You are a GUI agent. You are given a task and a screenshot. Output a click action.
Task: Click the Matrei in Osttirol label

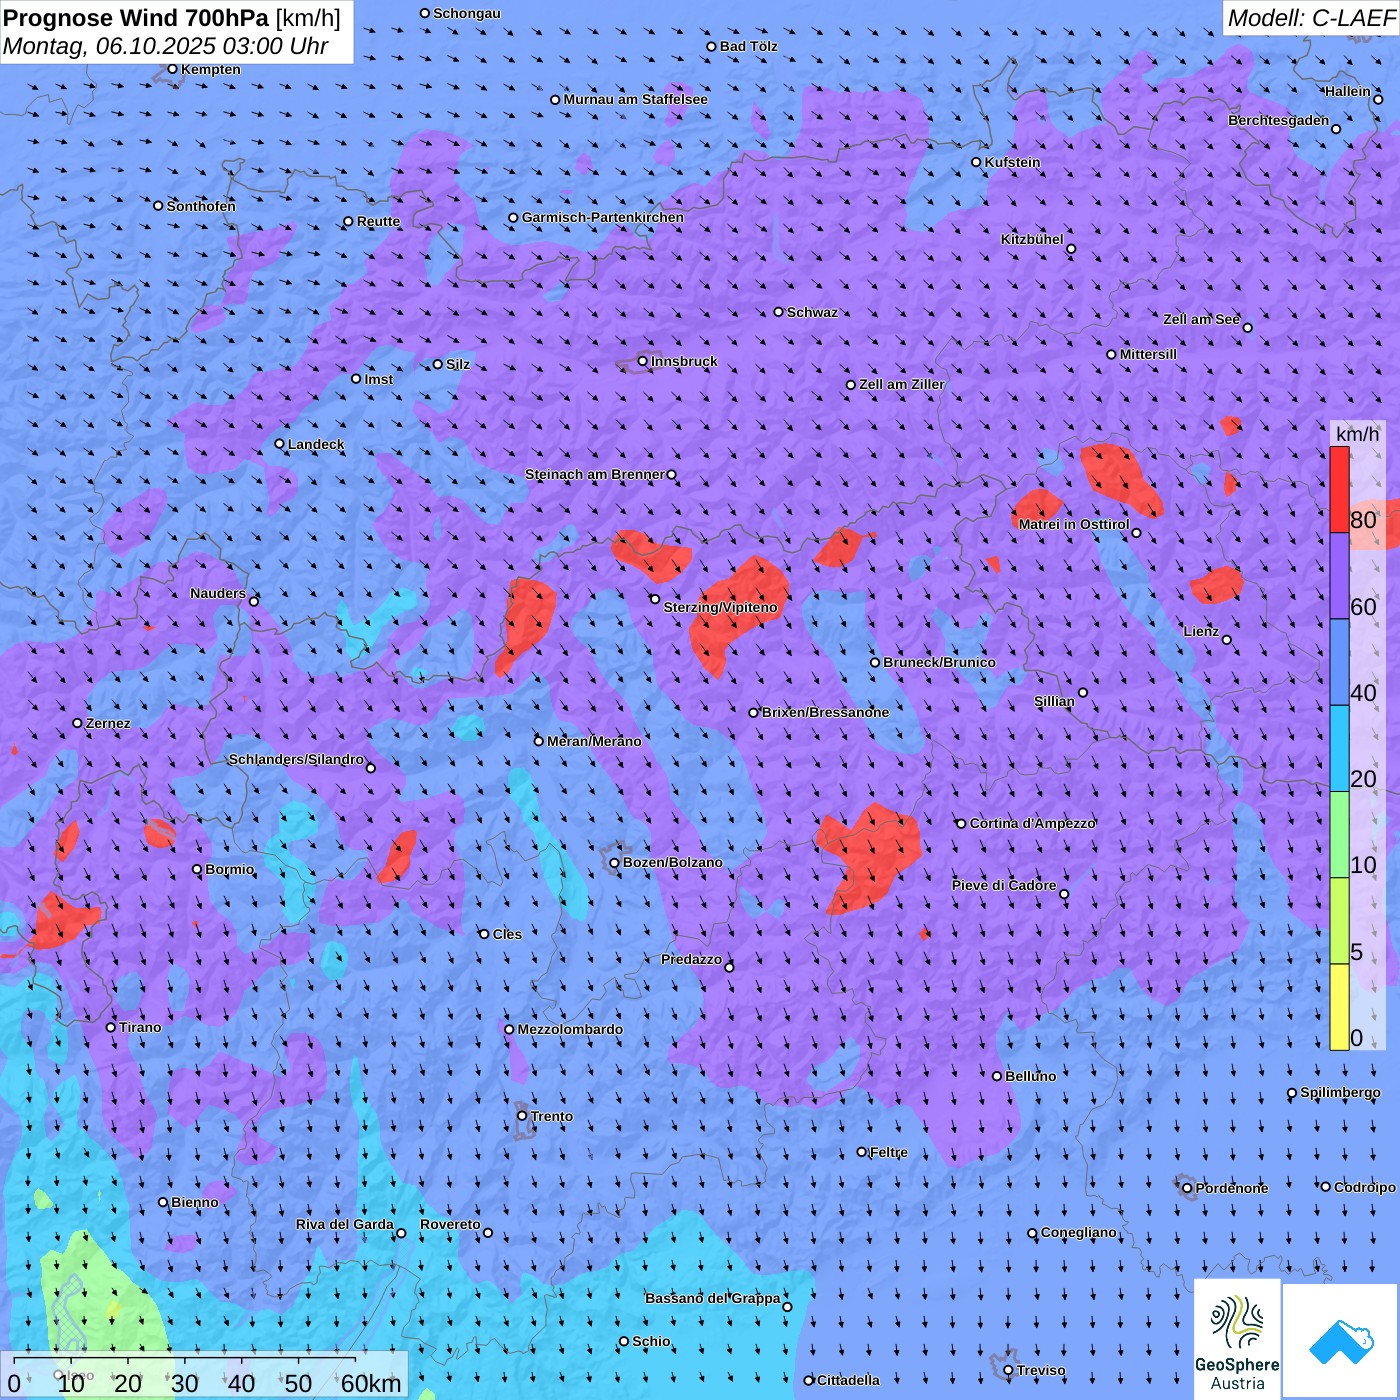[1073, 524]
